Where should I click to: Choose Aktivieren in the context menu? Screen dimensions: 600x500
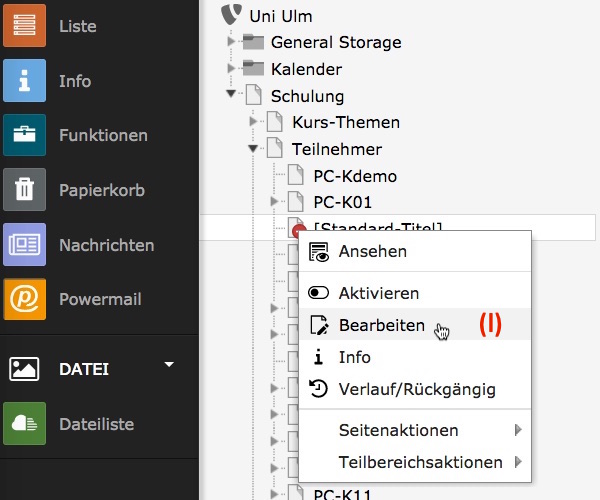pos(378,293)
